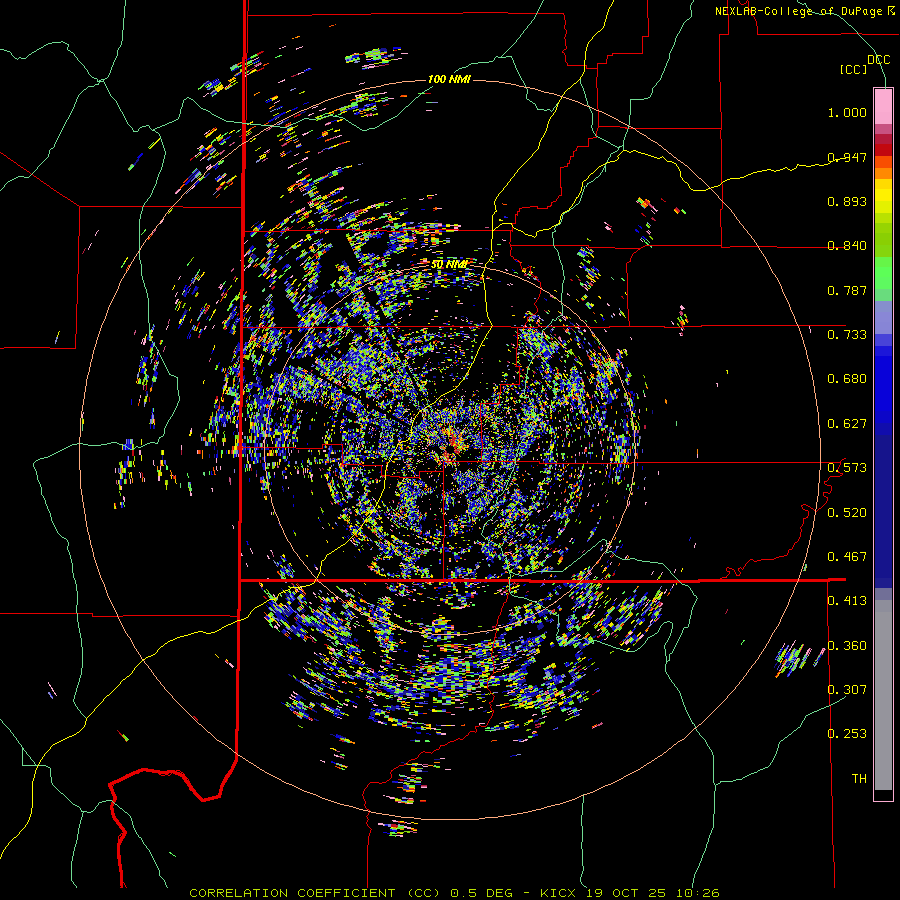Select the 0.360 scale value
This screenshot has width=900, height=900.
847,646
